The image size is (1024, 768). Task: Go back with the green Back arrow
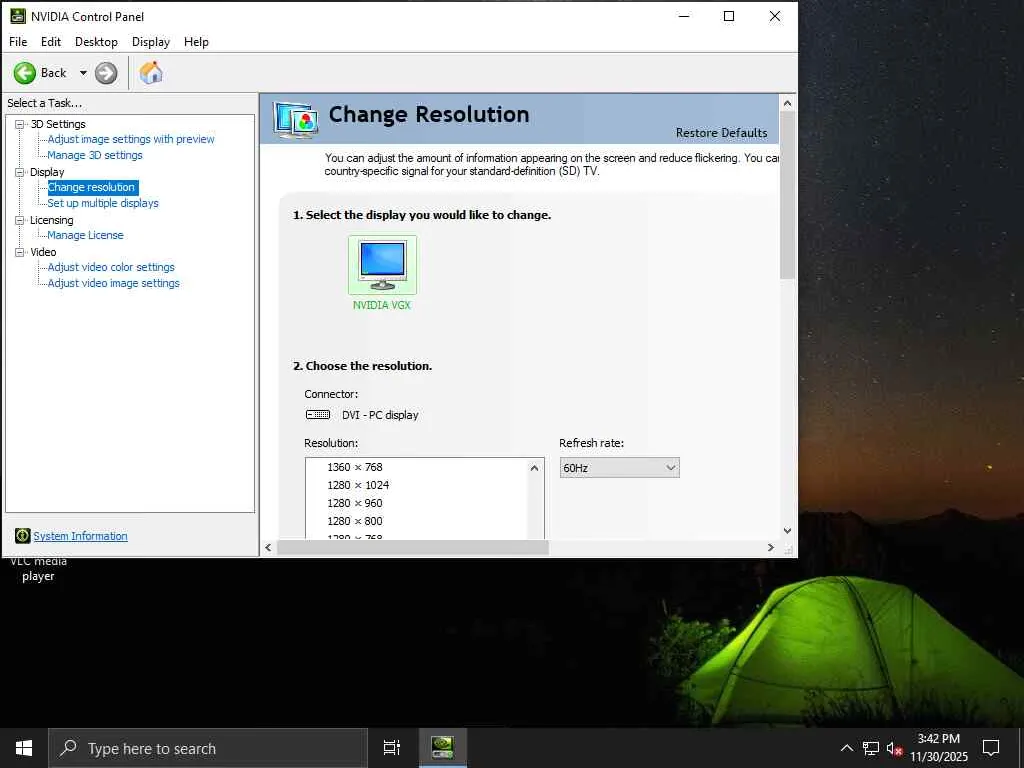25,73
